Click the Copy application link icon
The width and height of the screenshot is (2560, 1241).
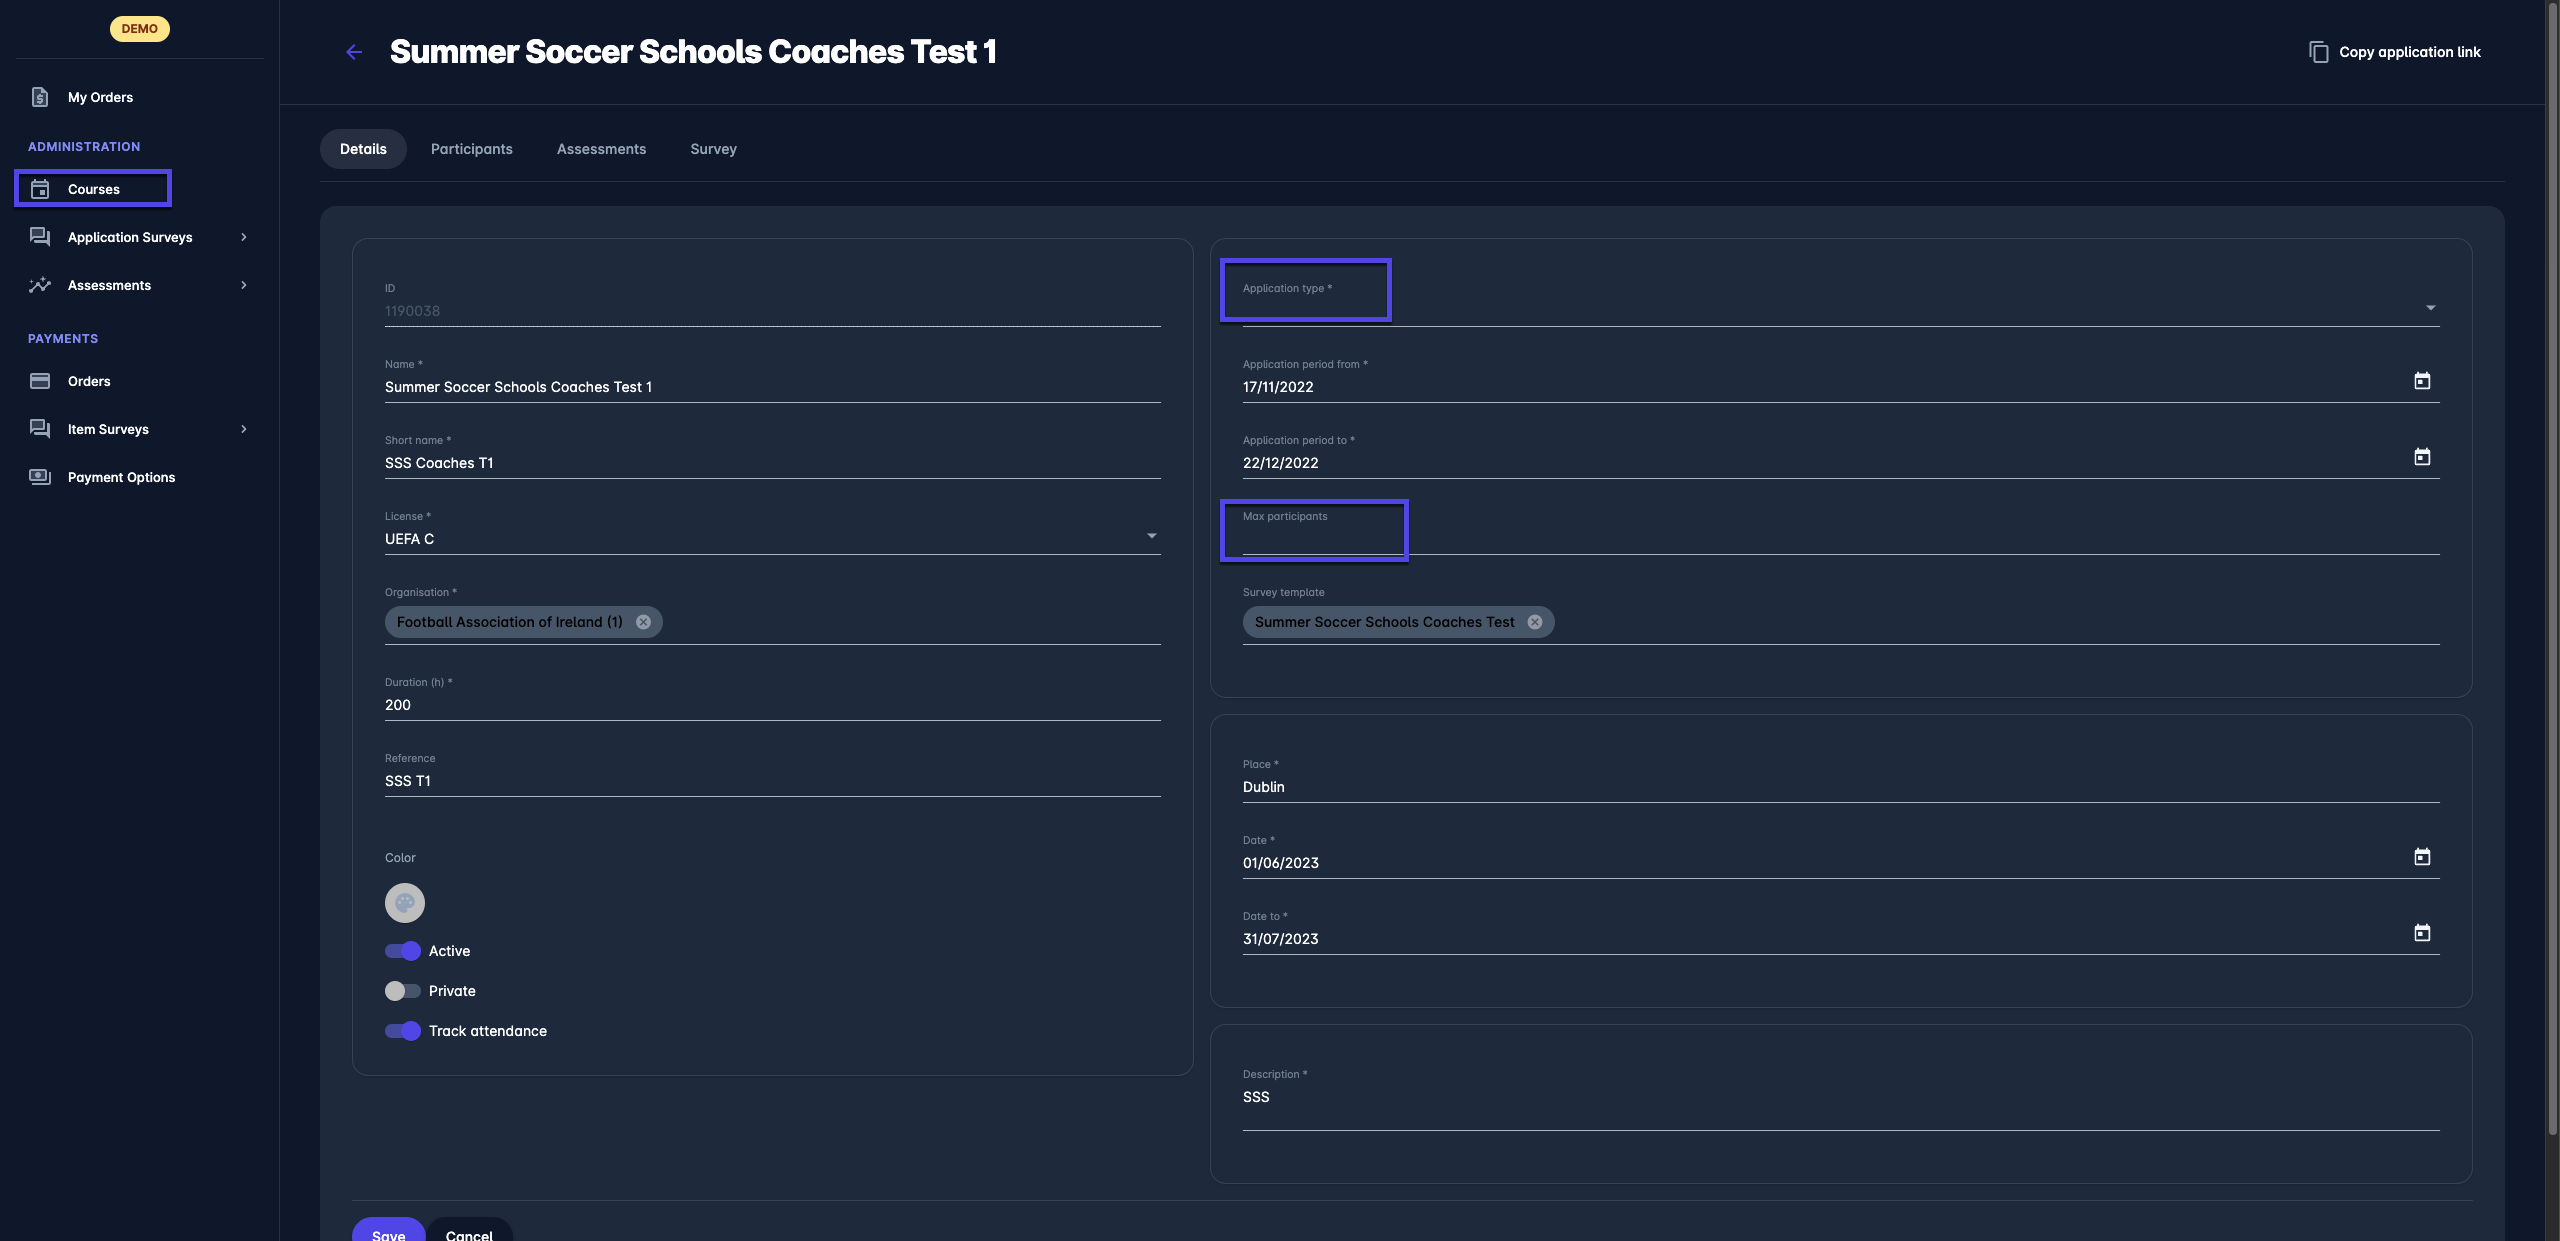coord(2318,52)
